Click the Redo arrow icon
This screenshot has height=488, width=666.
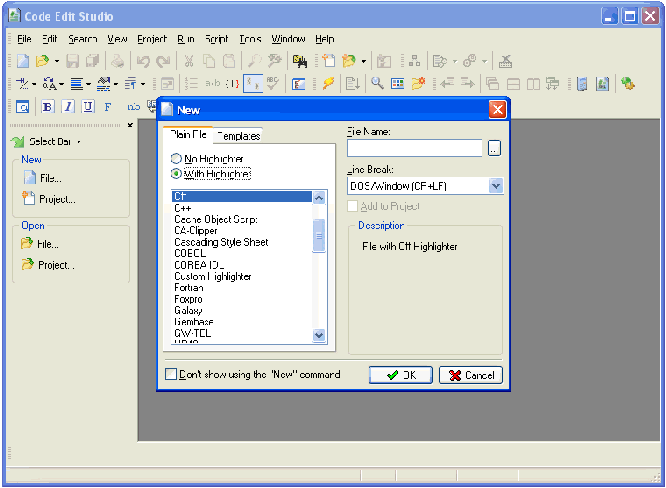tap(163, 61)
